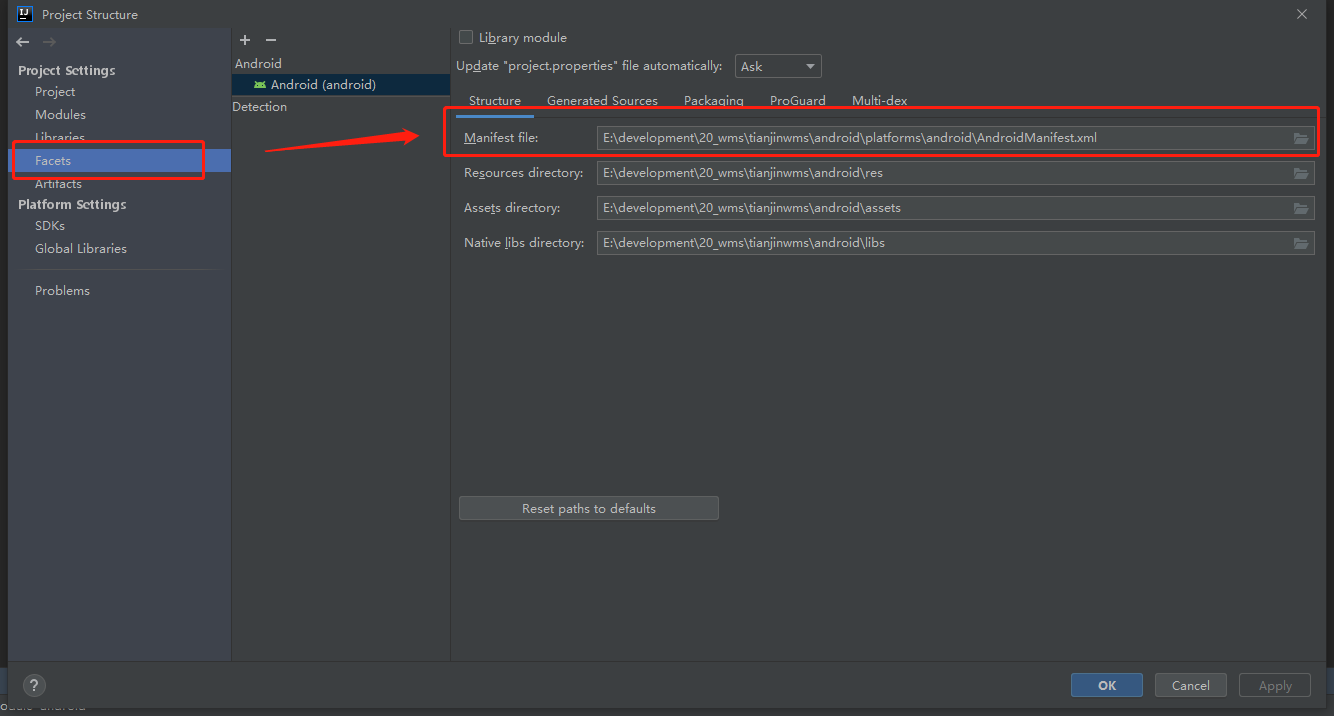
Task: Open help with question mark icon
Action: pyautogui.click(x=34, y=685)
